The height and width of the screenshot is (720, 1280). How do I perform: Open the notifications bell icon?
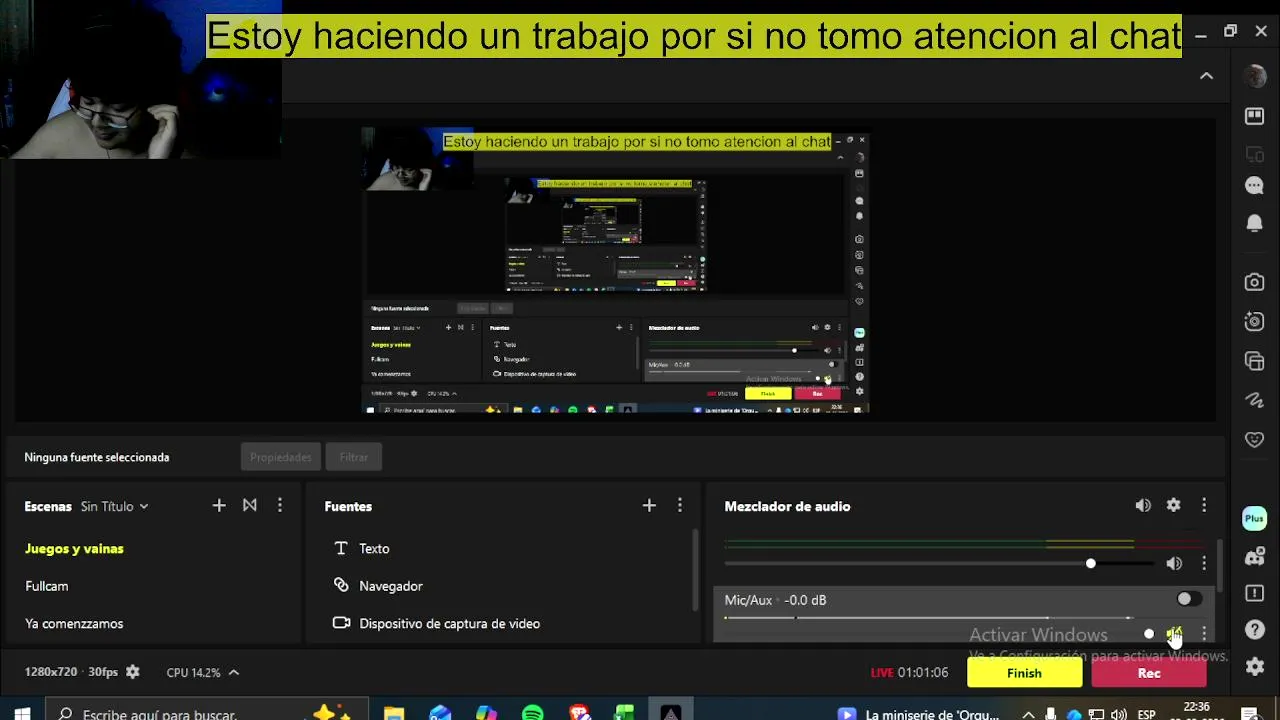(1255, 223)
